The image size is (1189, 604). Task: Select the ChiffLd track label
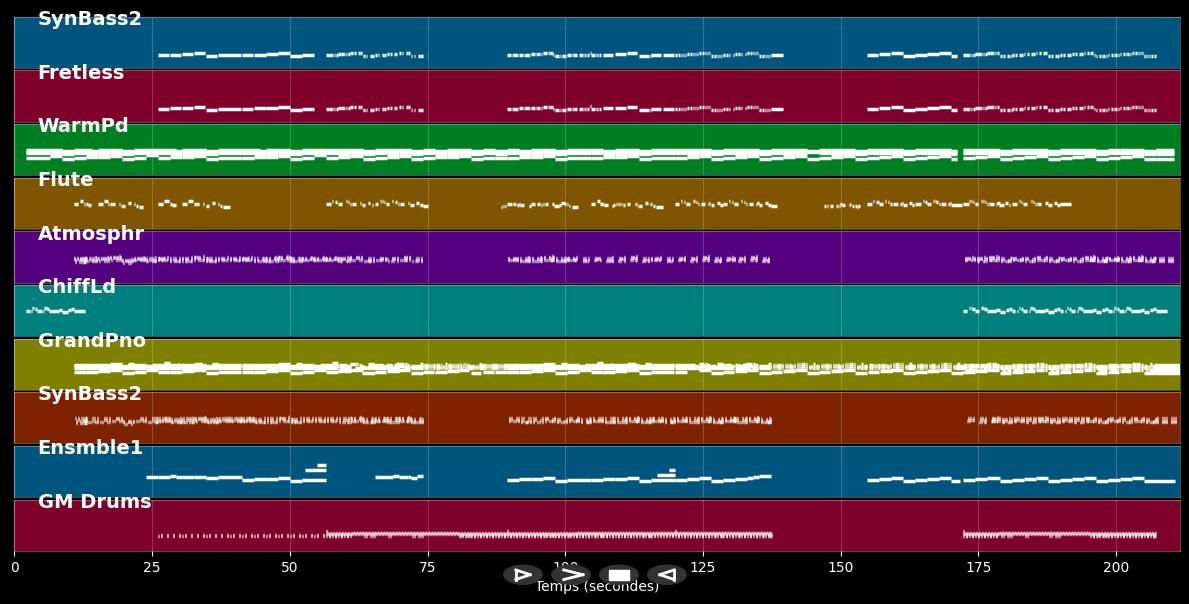click(77, 287)
